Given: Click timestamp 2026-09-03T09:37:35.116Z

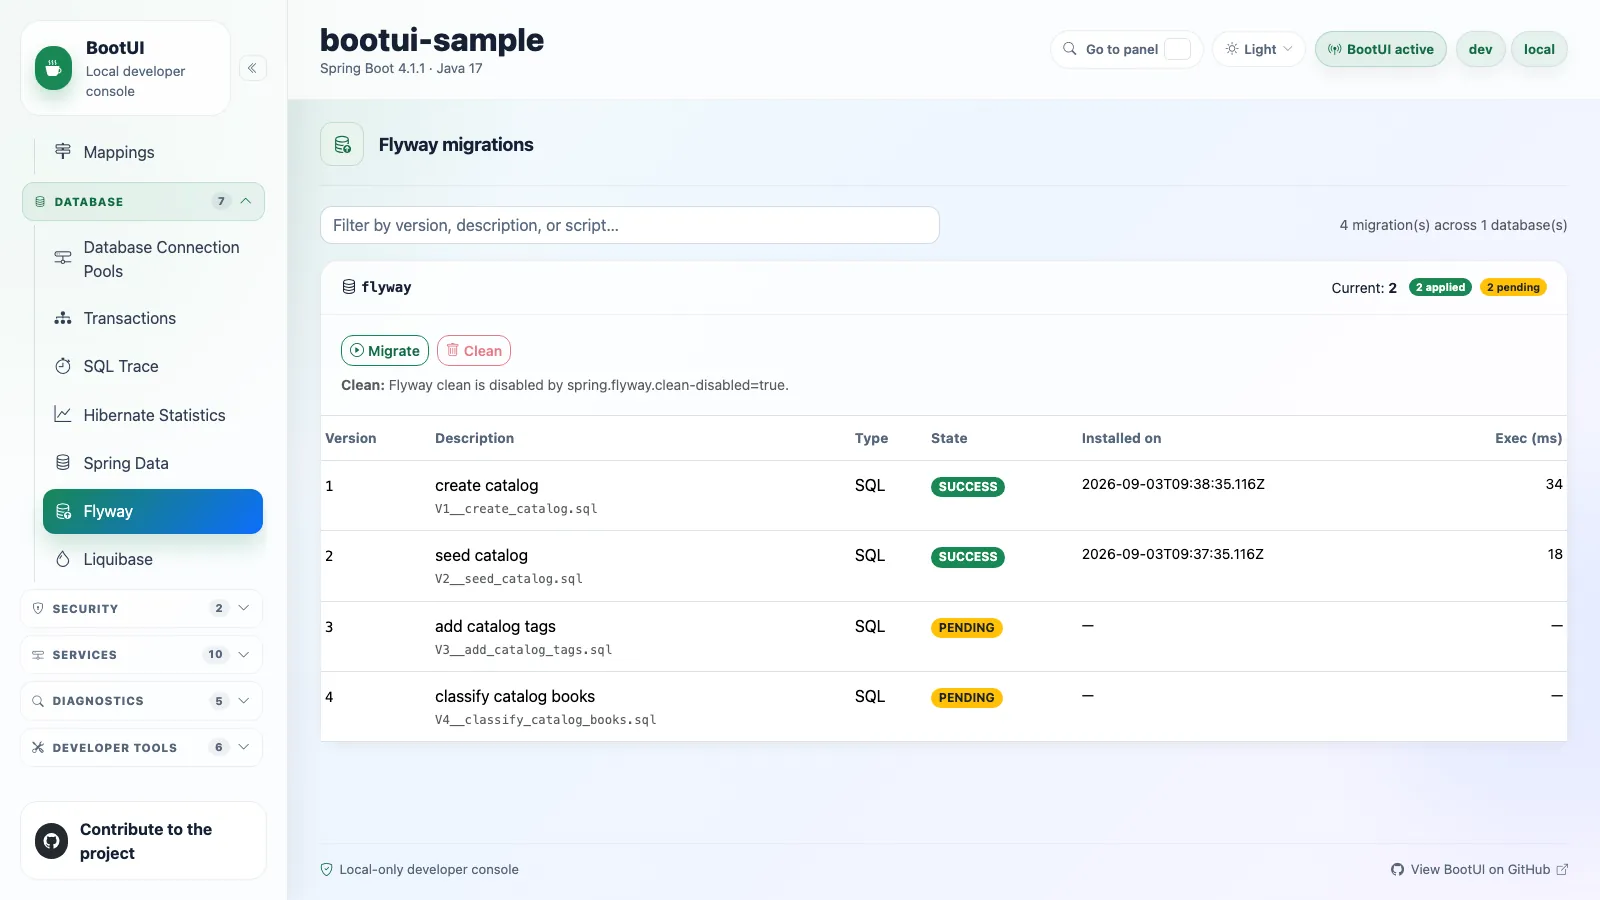Looking at the screenshot, I should point(1173,554).
